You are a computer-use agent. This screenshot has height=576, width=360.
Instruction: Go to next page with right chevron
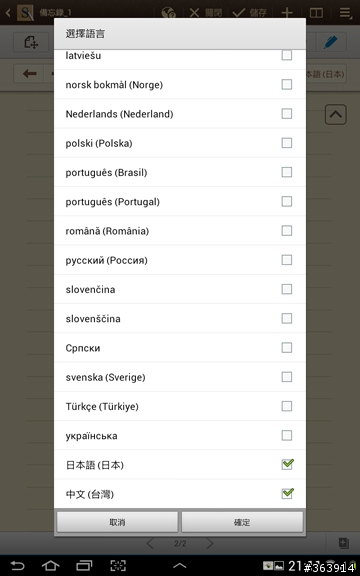tap(209, 543)
